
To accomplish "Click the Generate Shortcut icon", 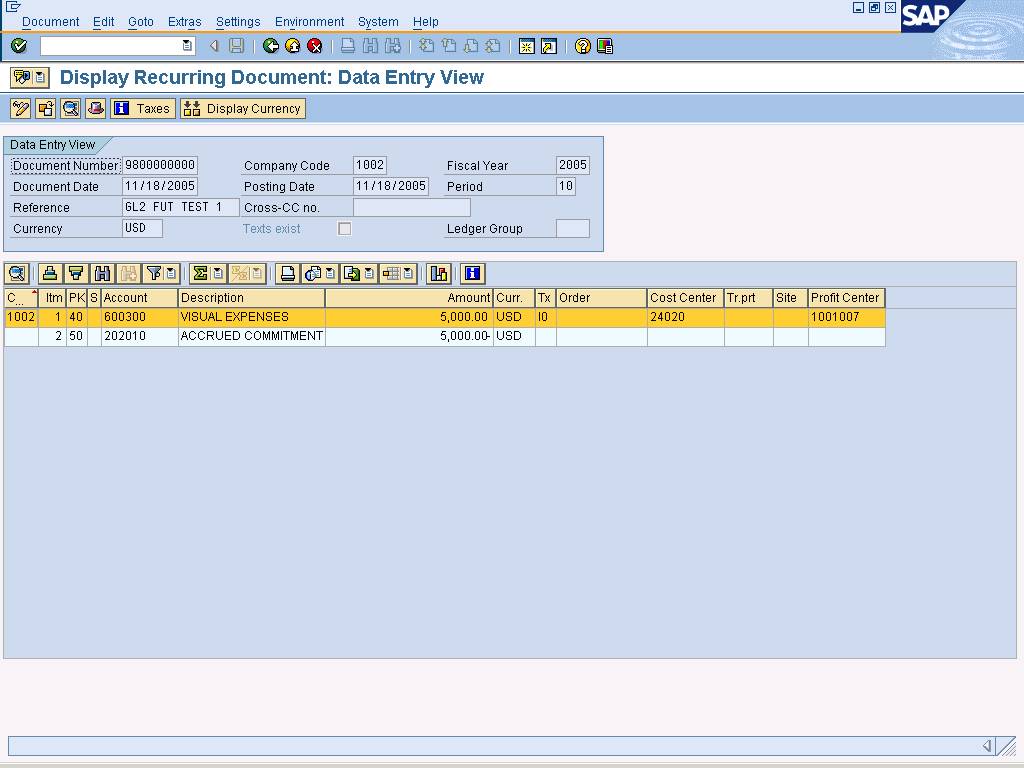I will coord(549,46).
